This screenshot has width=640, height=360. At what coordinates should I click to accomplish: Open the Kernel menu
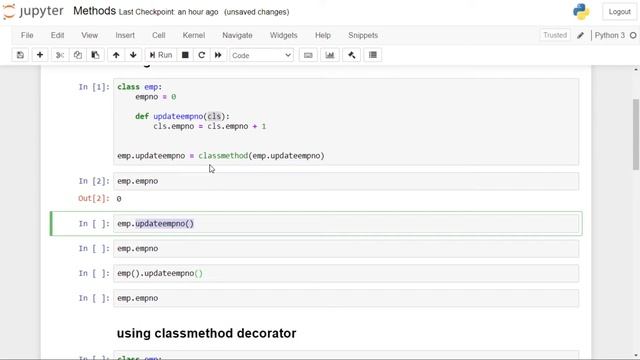pos(193,36)
